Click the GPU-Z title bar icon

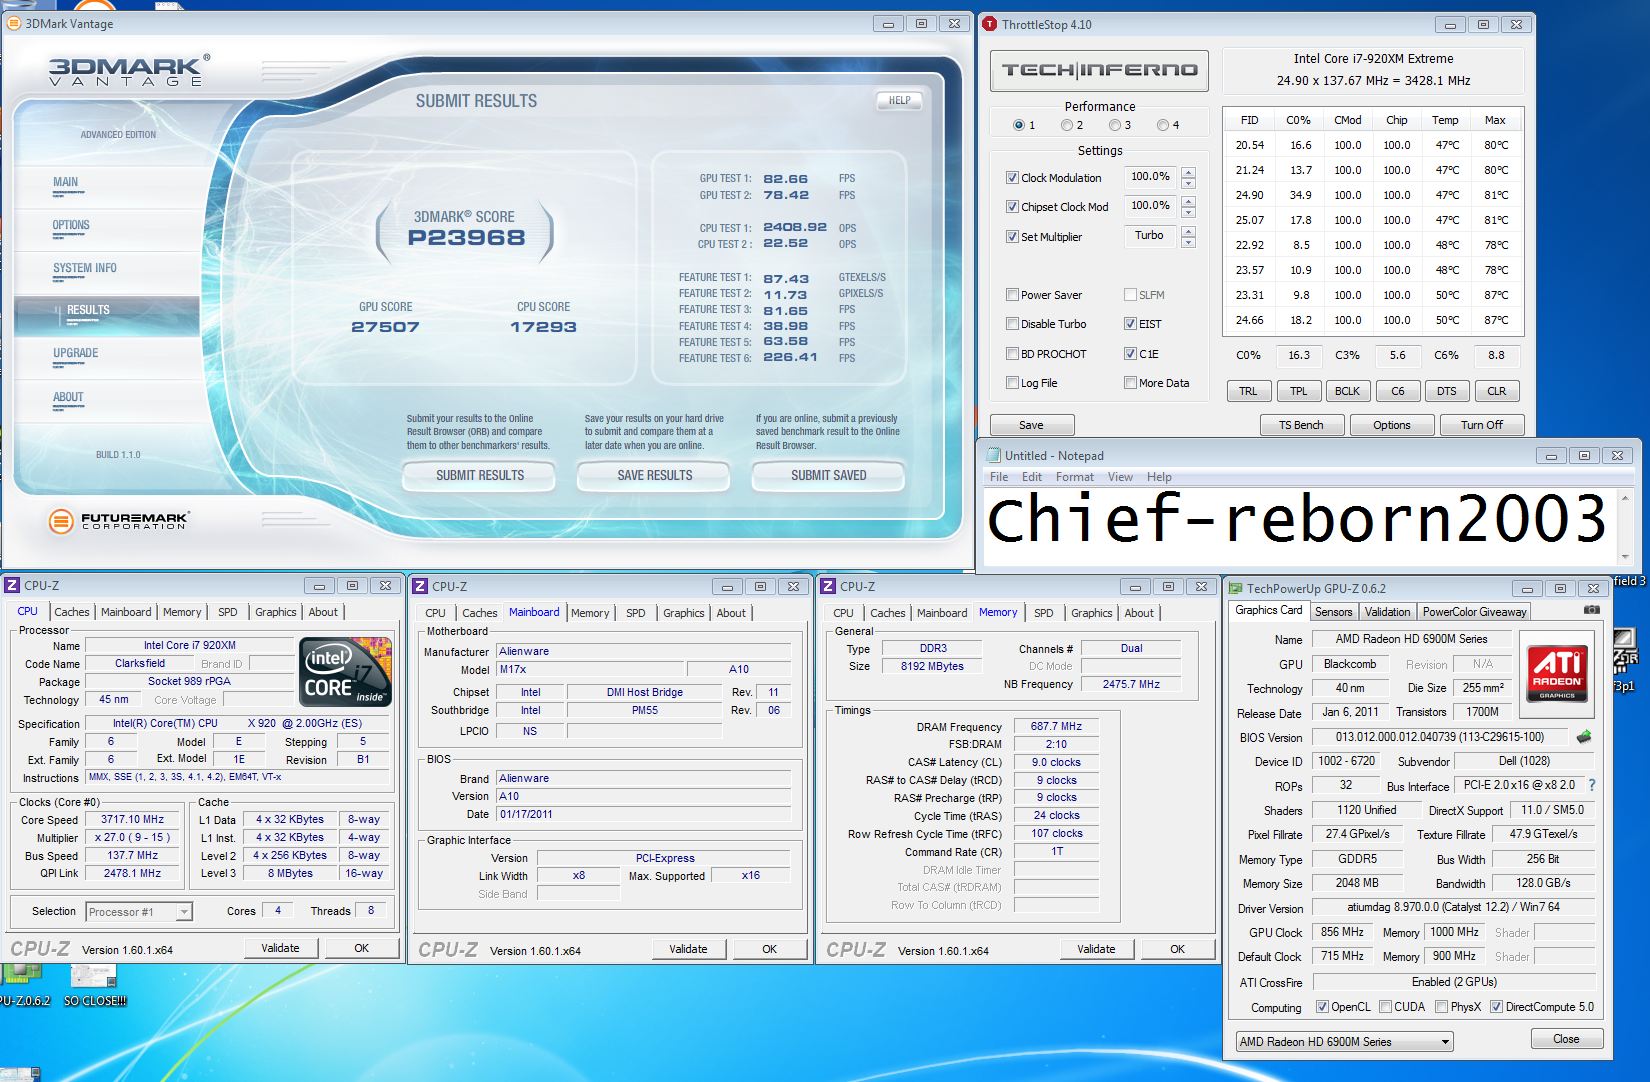click(1236, 589)
